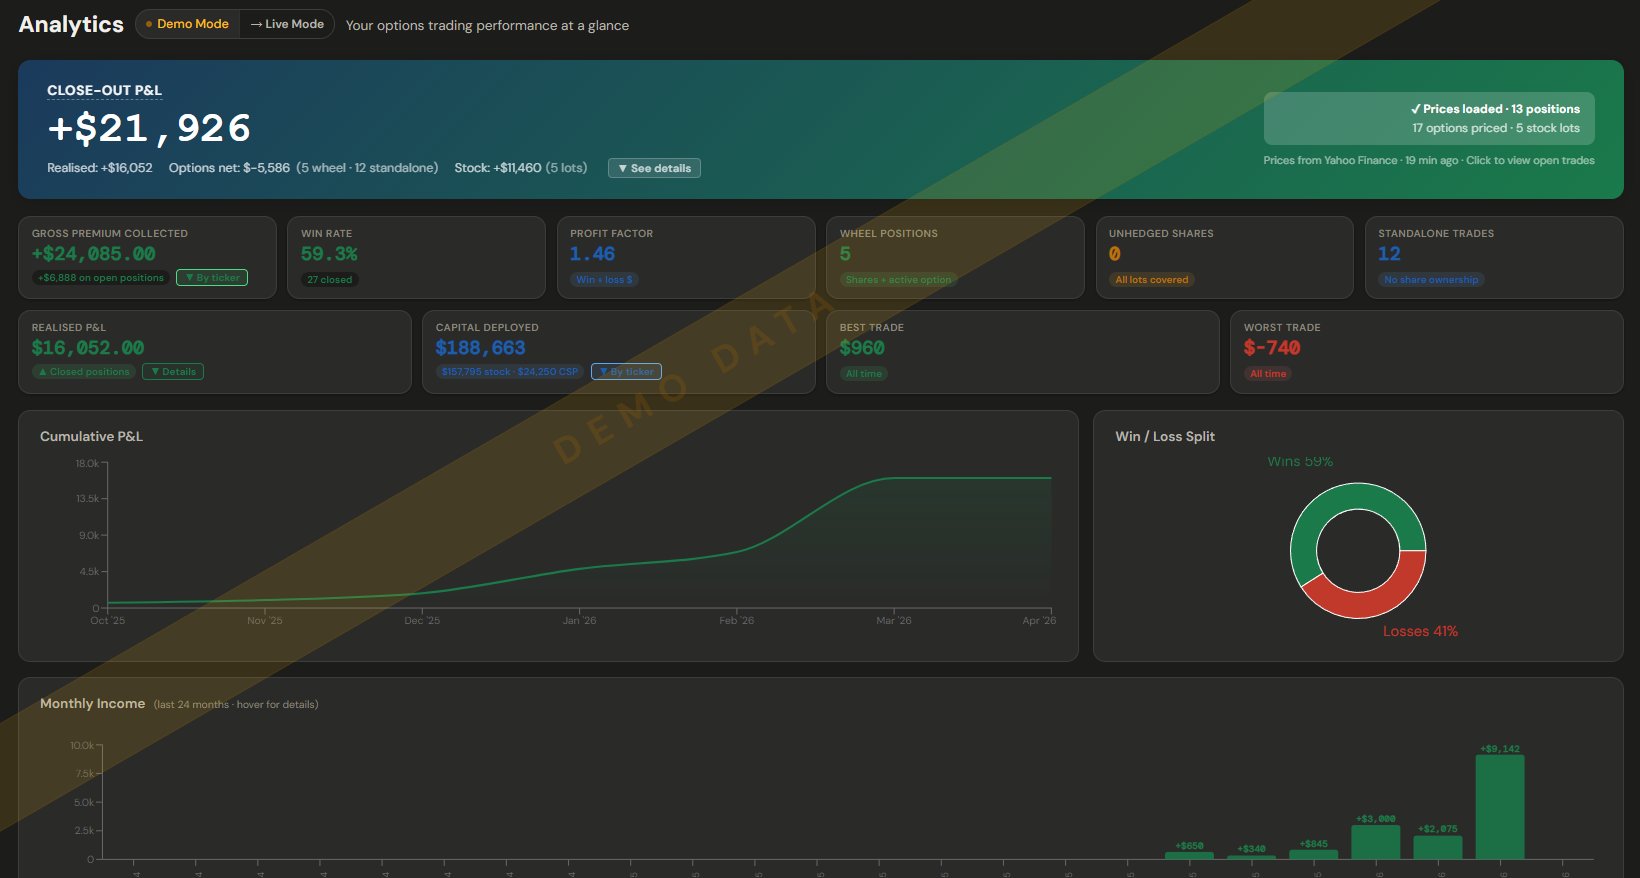1640x878 pixels.
Task: Open Gross Premium By ticker dropdown
Action: point(212,278)
